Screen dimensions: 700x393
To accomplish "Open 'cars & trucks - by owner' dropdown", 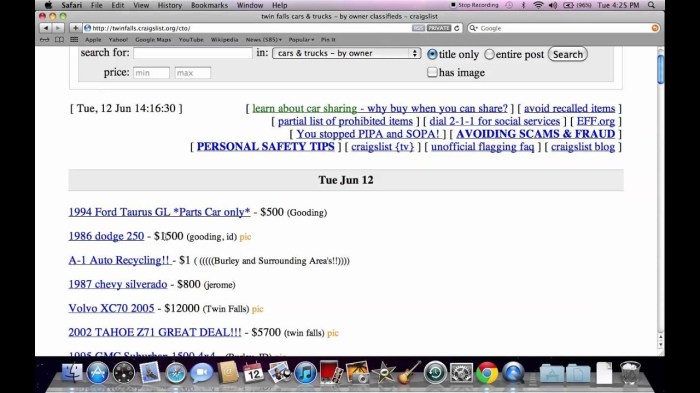I will point(346,53).
